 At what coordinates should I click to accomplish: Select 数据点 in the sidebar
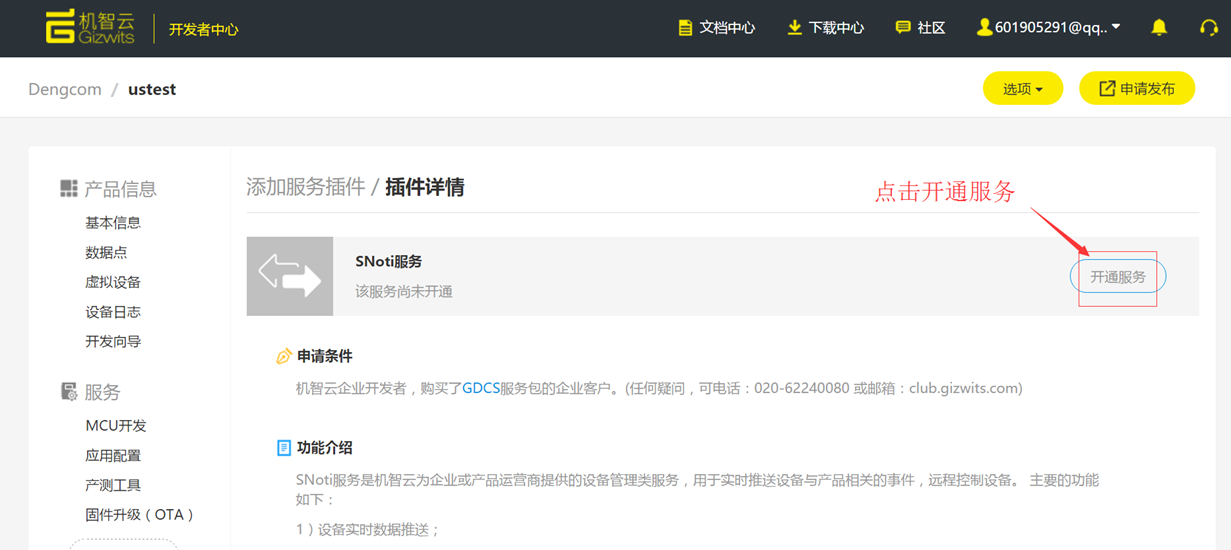[106, 253]
